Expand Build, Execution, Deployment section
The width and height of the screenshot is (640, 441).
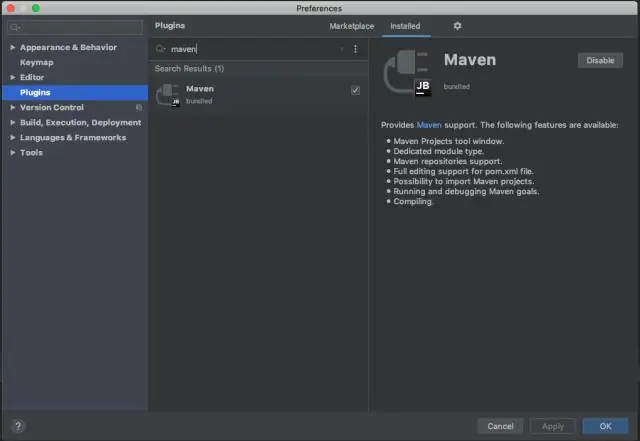[13, 122]
